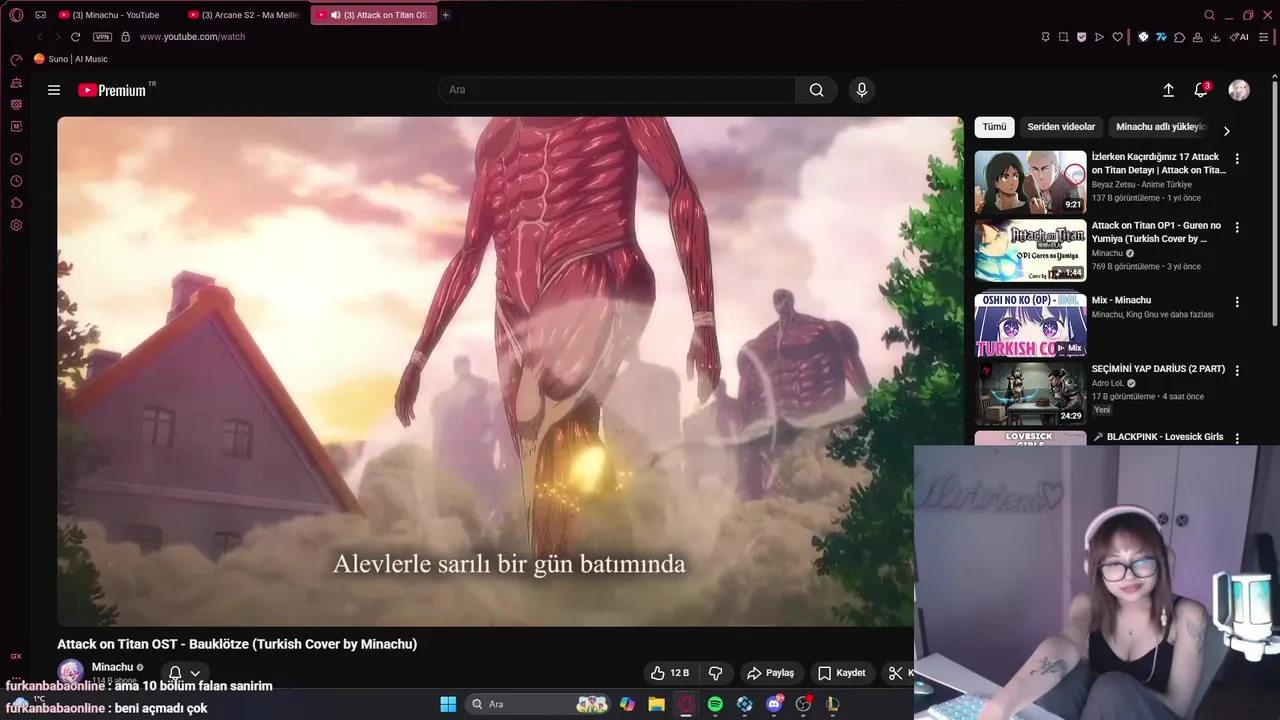The width and height of the screenshot is (1280, 720).
Task: Reload the current page
Action: (75, 37)
